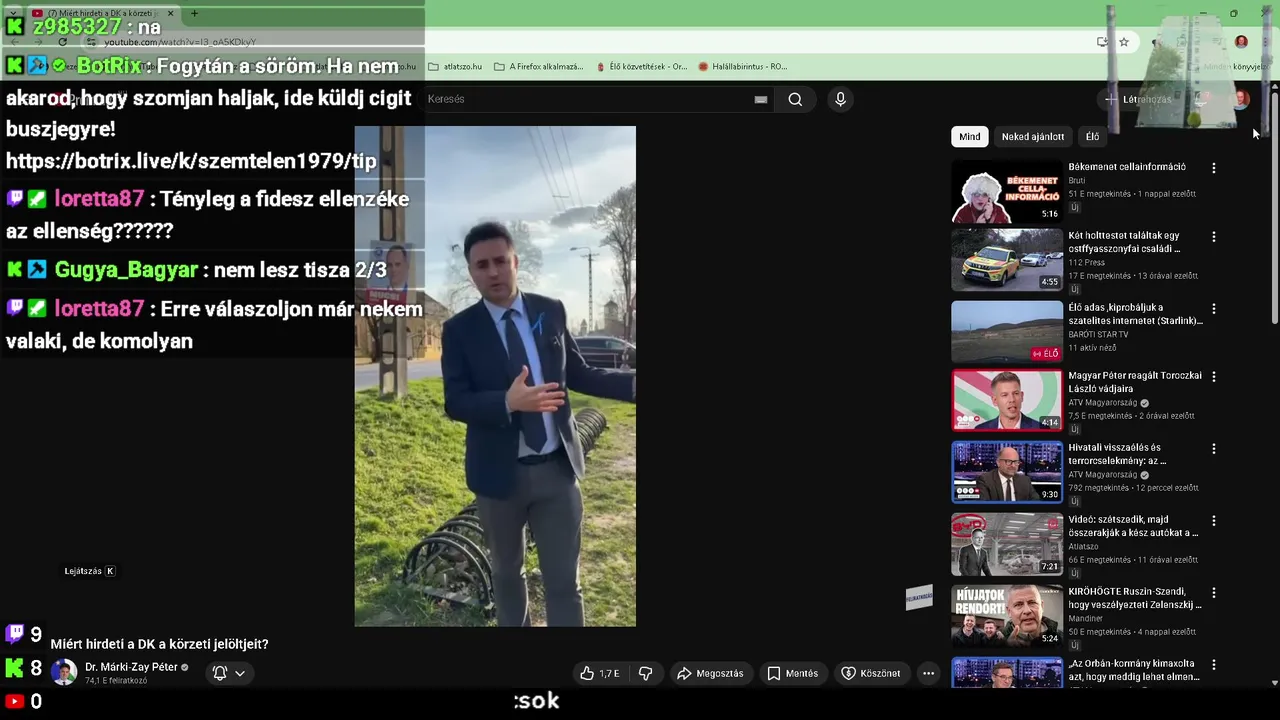Open a new browser tab with plus

coord(194,13)
